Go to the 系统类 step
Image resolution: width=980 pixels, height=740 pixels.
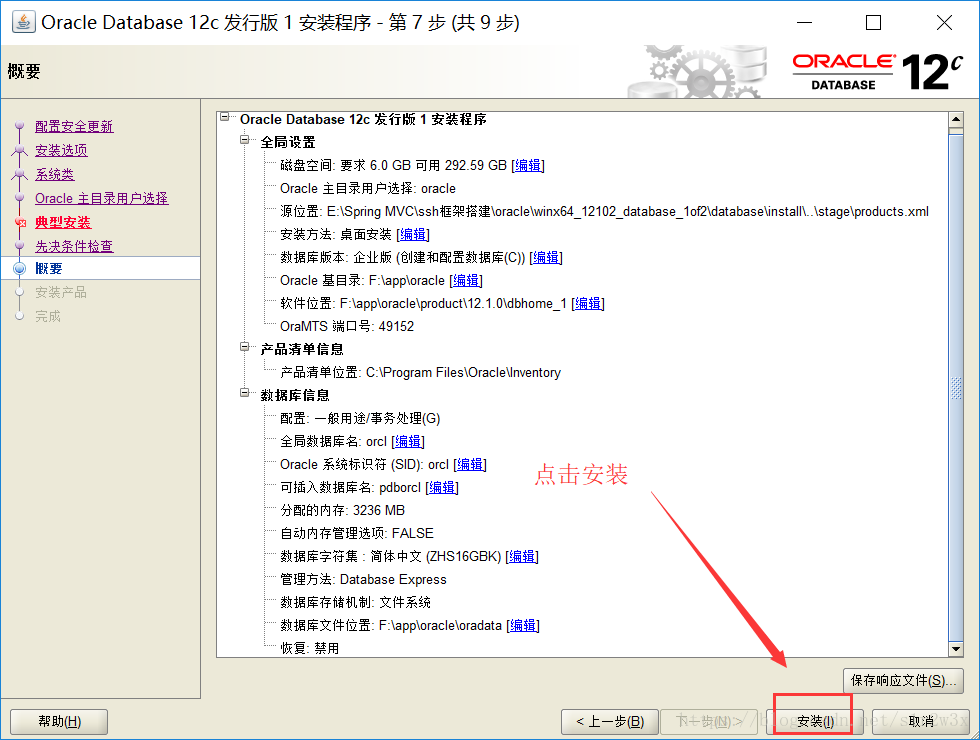point(54,174)
